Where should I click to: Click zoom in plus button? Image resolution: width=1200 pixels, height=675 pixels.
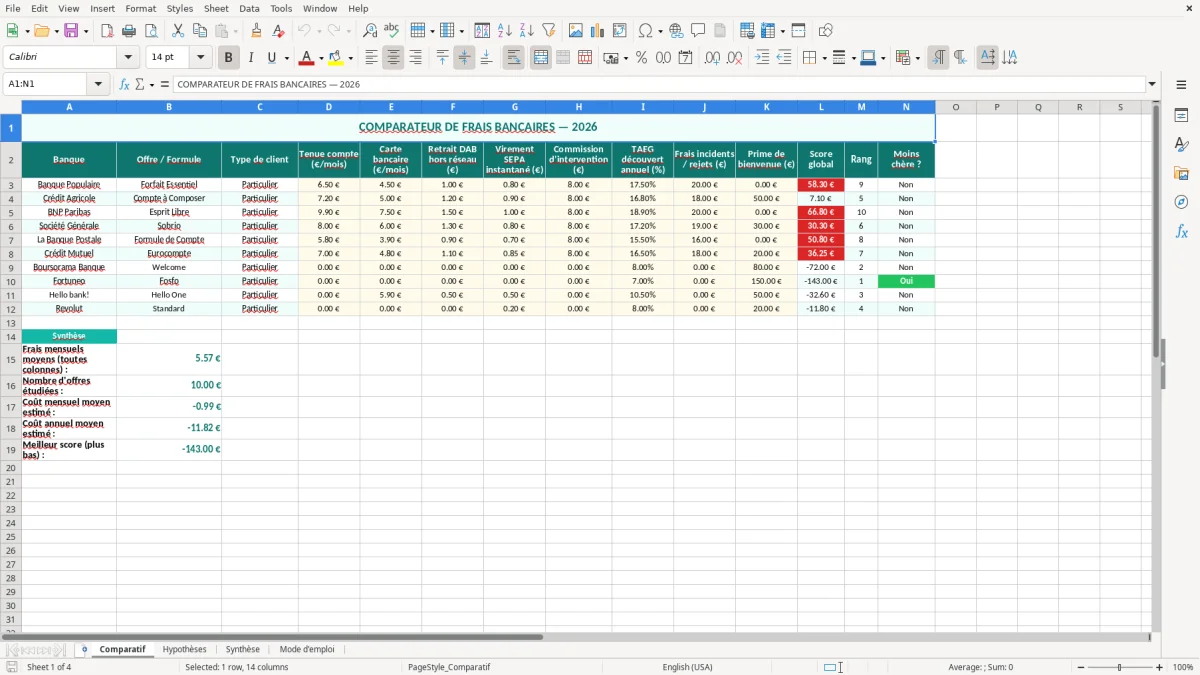tap(1160, 667)
